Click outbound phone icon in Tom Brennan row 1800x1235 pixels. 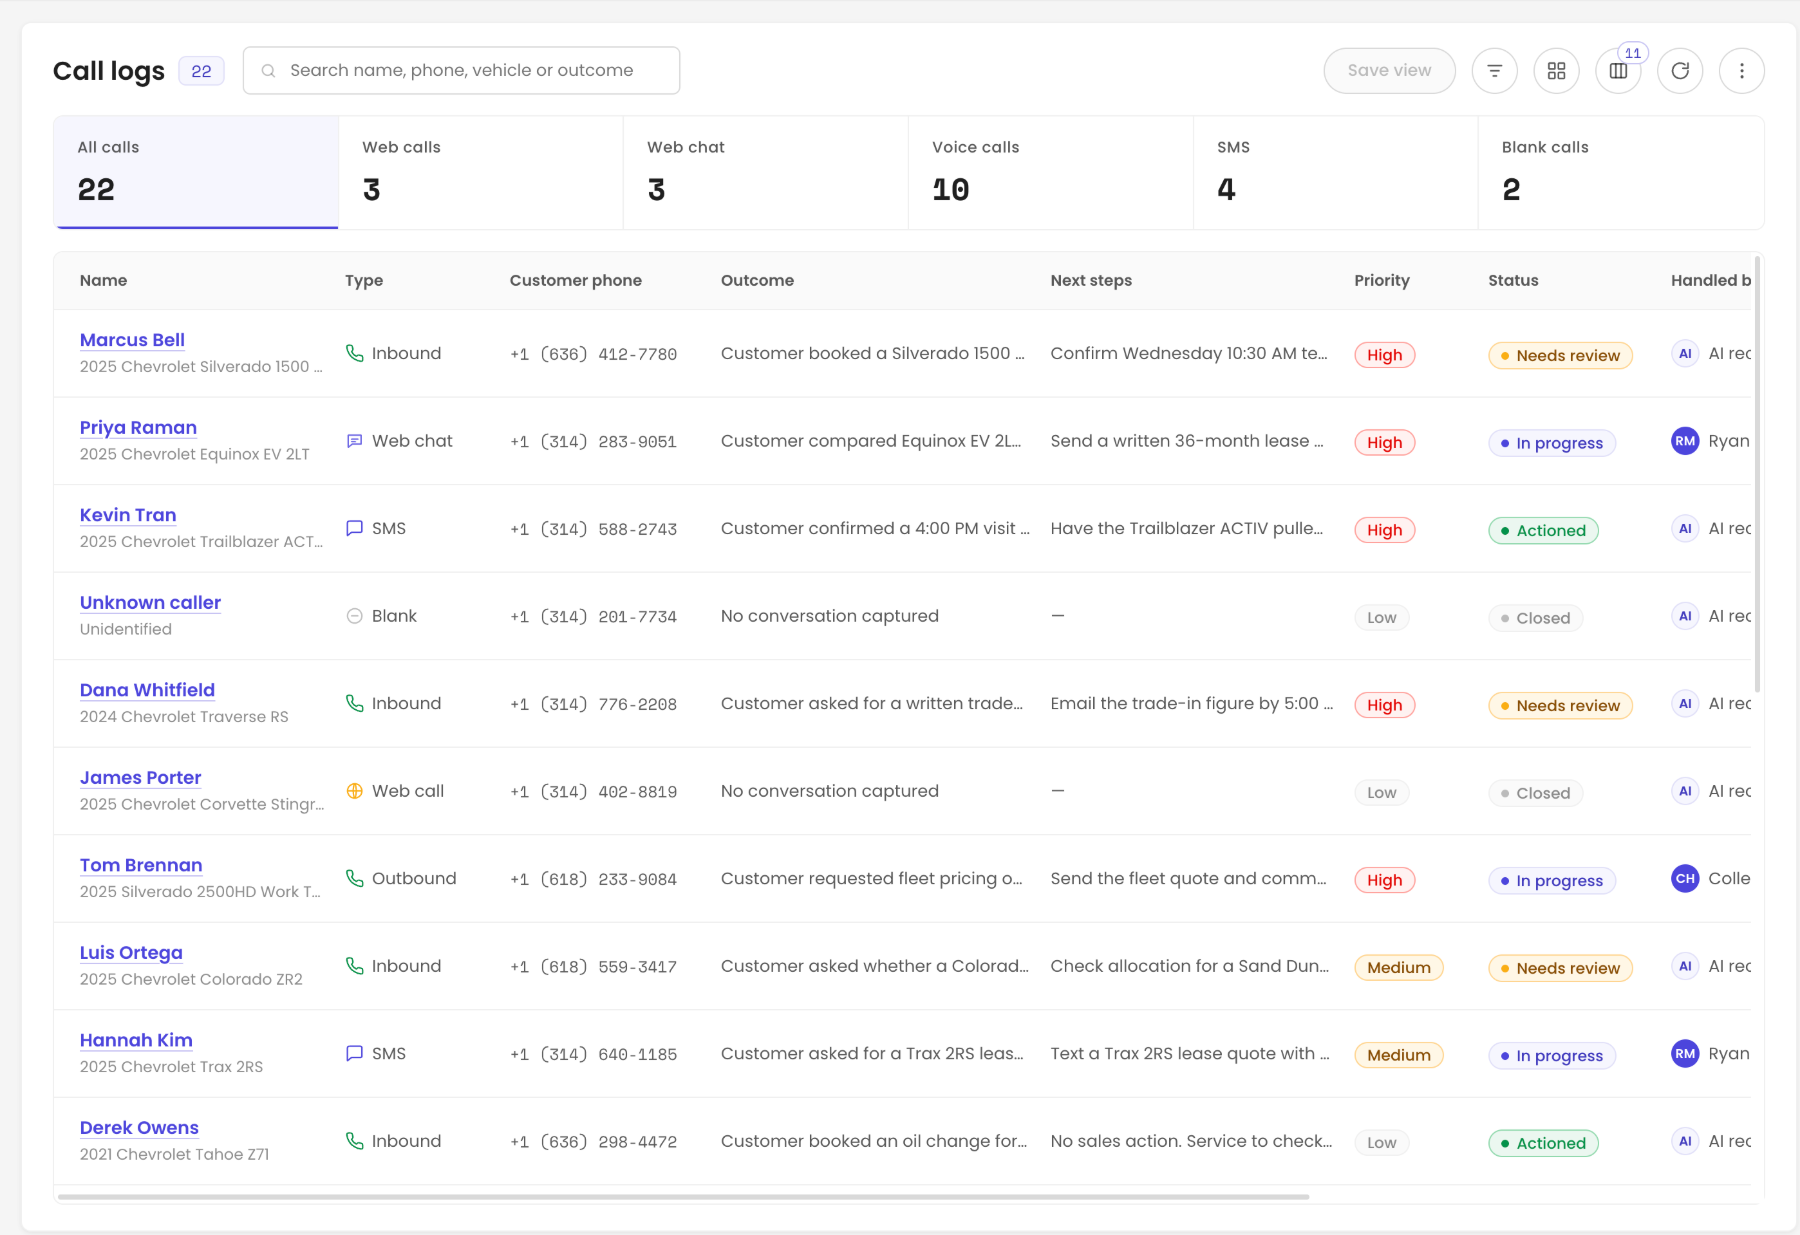pos(354,878)
